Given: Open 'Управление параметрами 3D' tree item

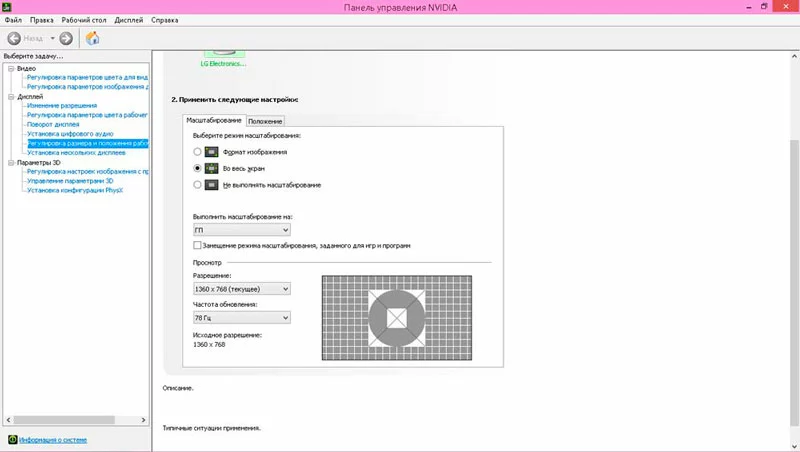Looking at the screenshot, I should 70,181.
